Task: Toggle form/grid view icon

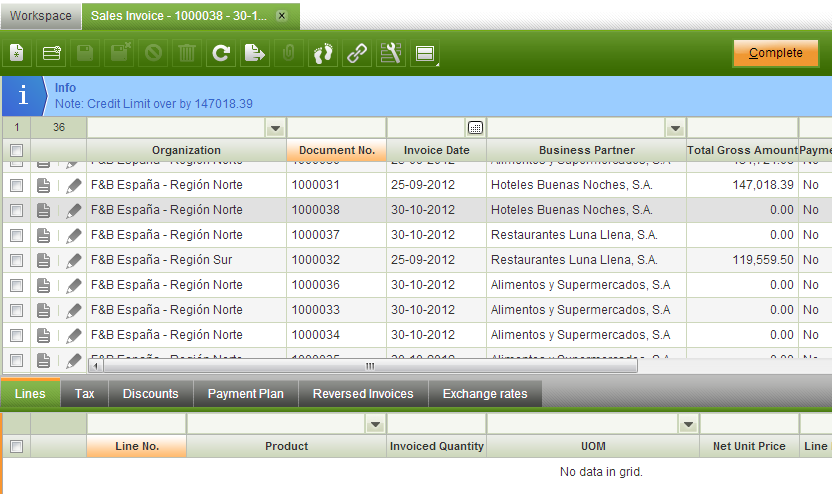Action: [425, 53]
